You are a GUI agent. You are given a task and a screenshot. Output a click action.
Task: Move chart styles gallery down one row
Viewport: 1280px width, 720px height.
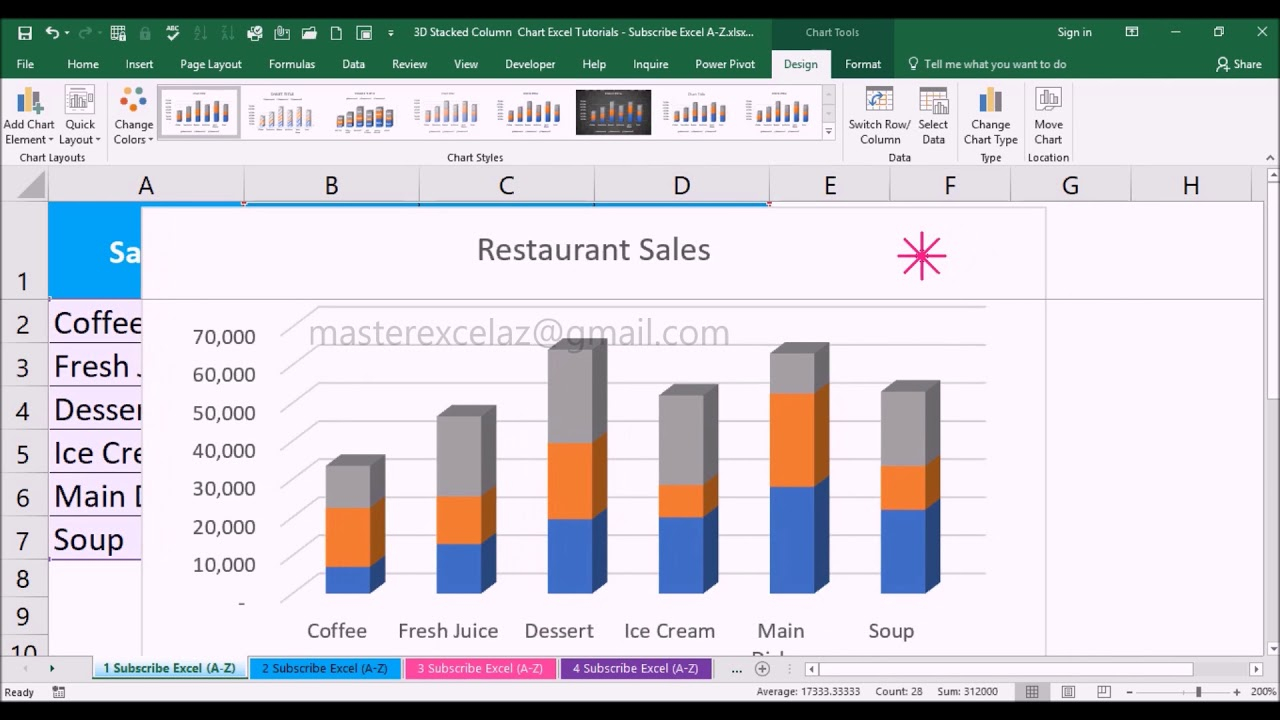click(828, 111)
